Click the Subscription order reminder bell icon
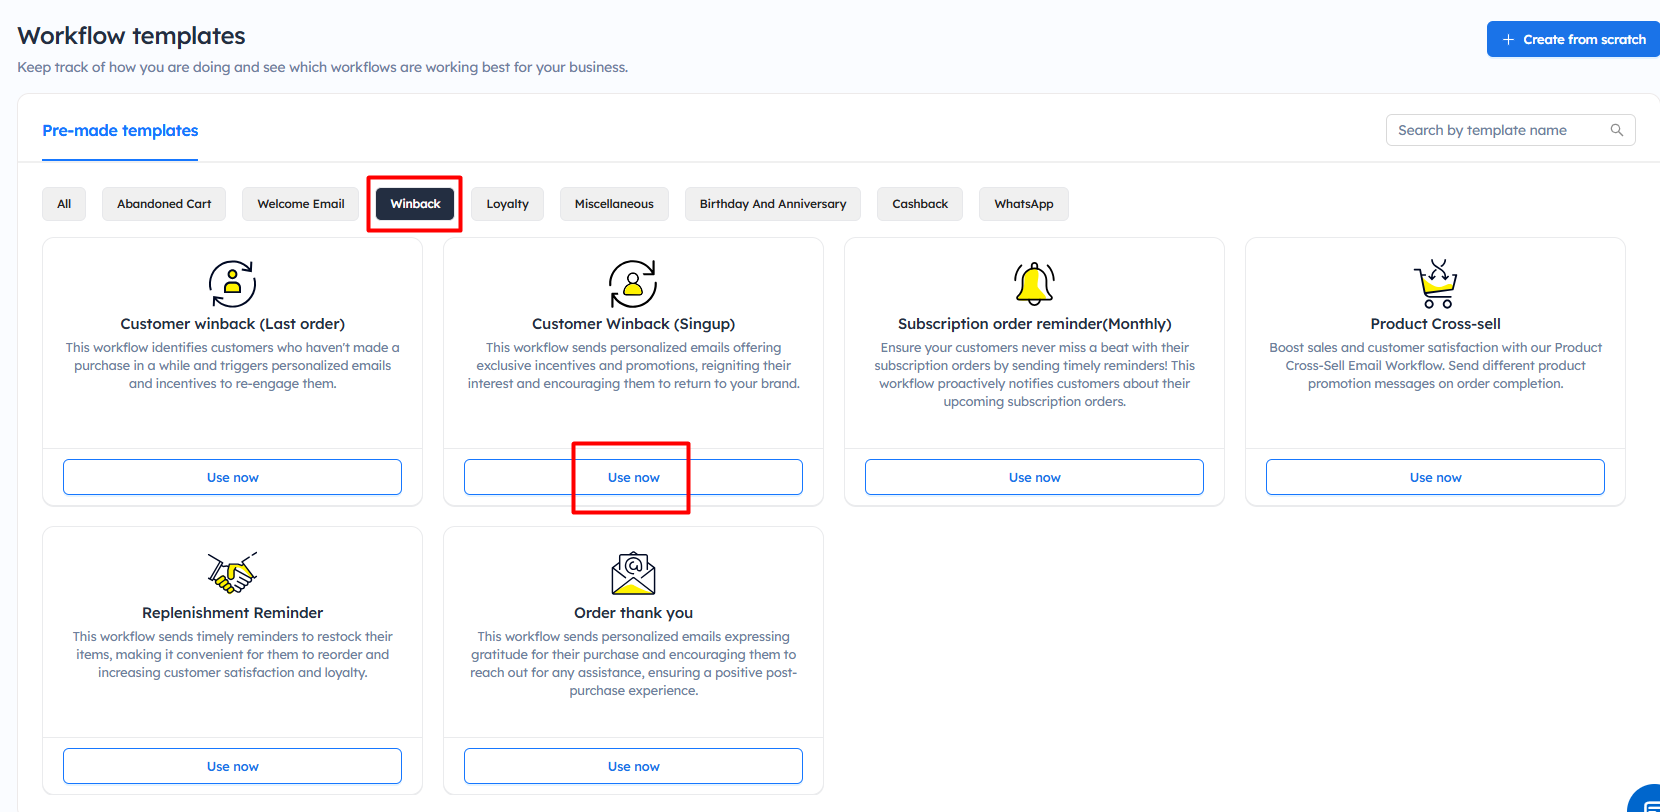The height and width of the screenshot is (812, 1660). click(1034, 284)
